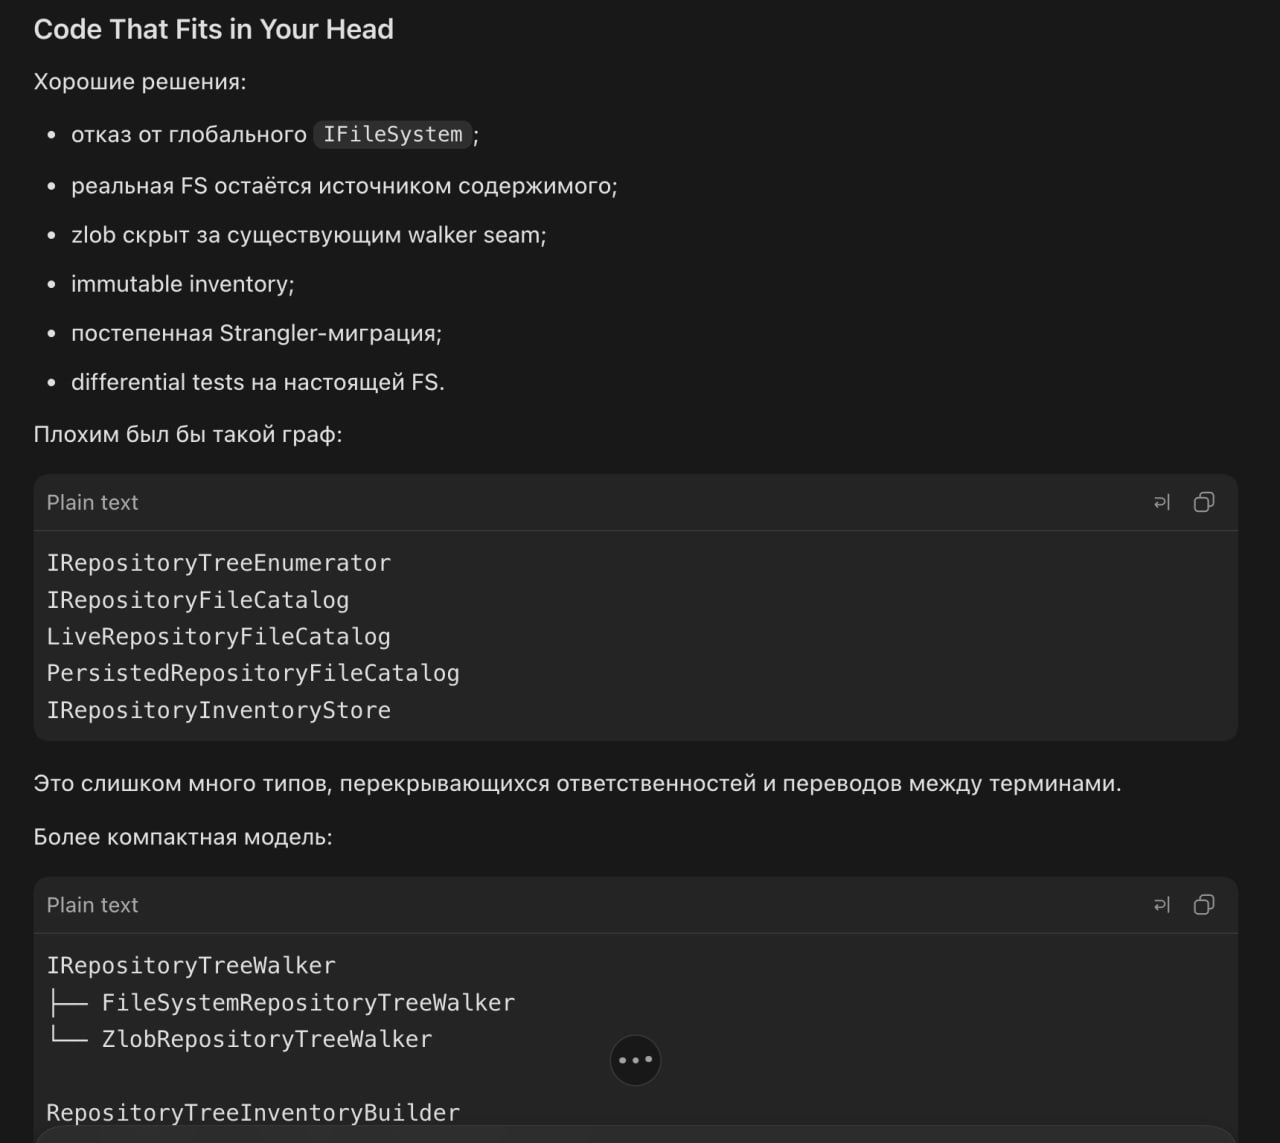
Task: Select the ZlobRepositoryTreeWalker tree entry
Action: click(x=267, y=1039)
